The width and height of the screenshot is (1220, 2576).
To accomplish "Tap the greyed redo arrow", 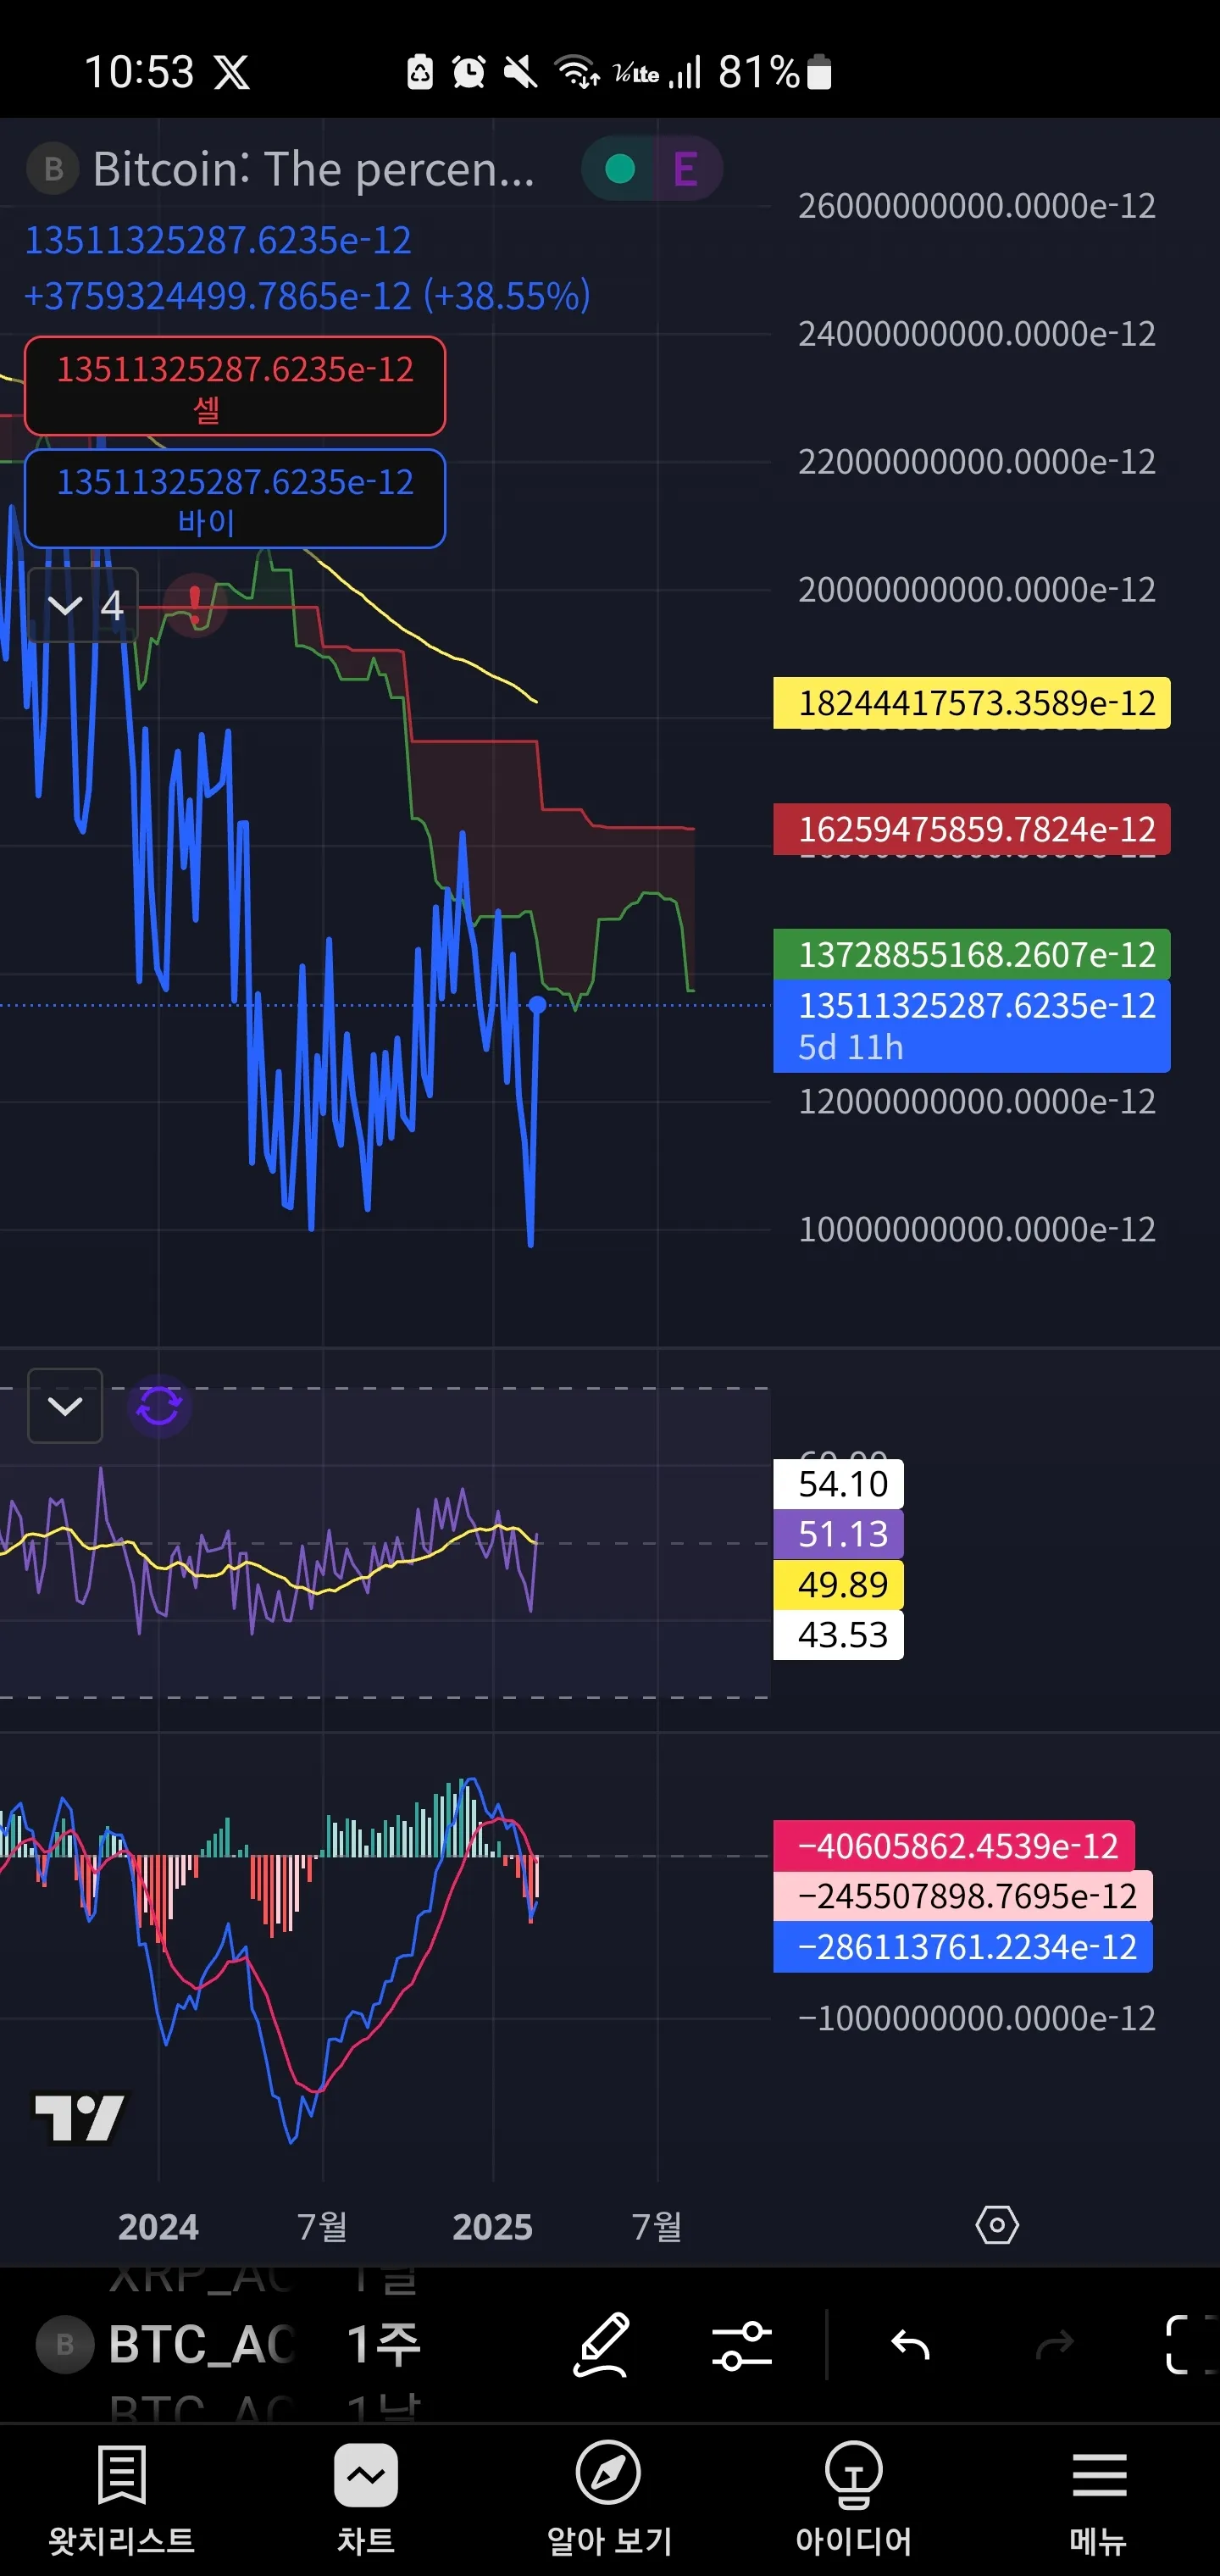I will (x=1054, y=2345).
